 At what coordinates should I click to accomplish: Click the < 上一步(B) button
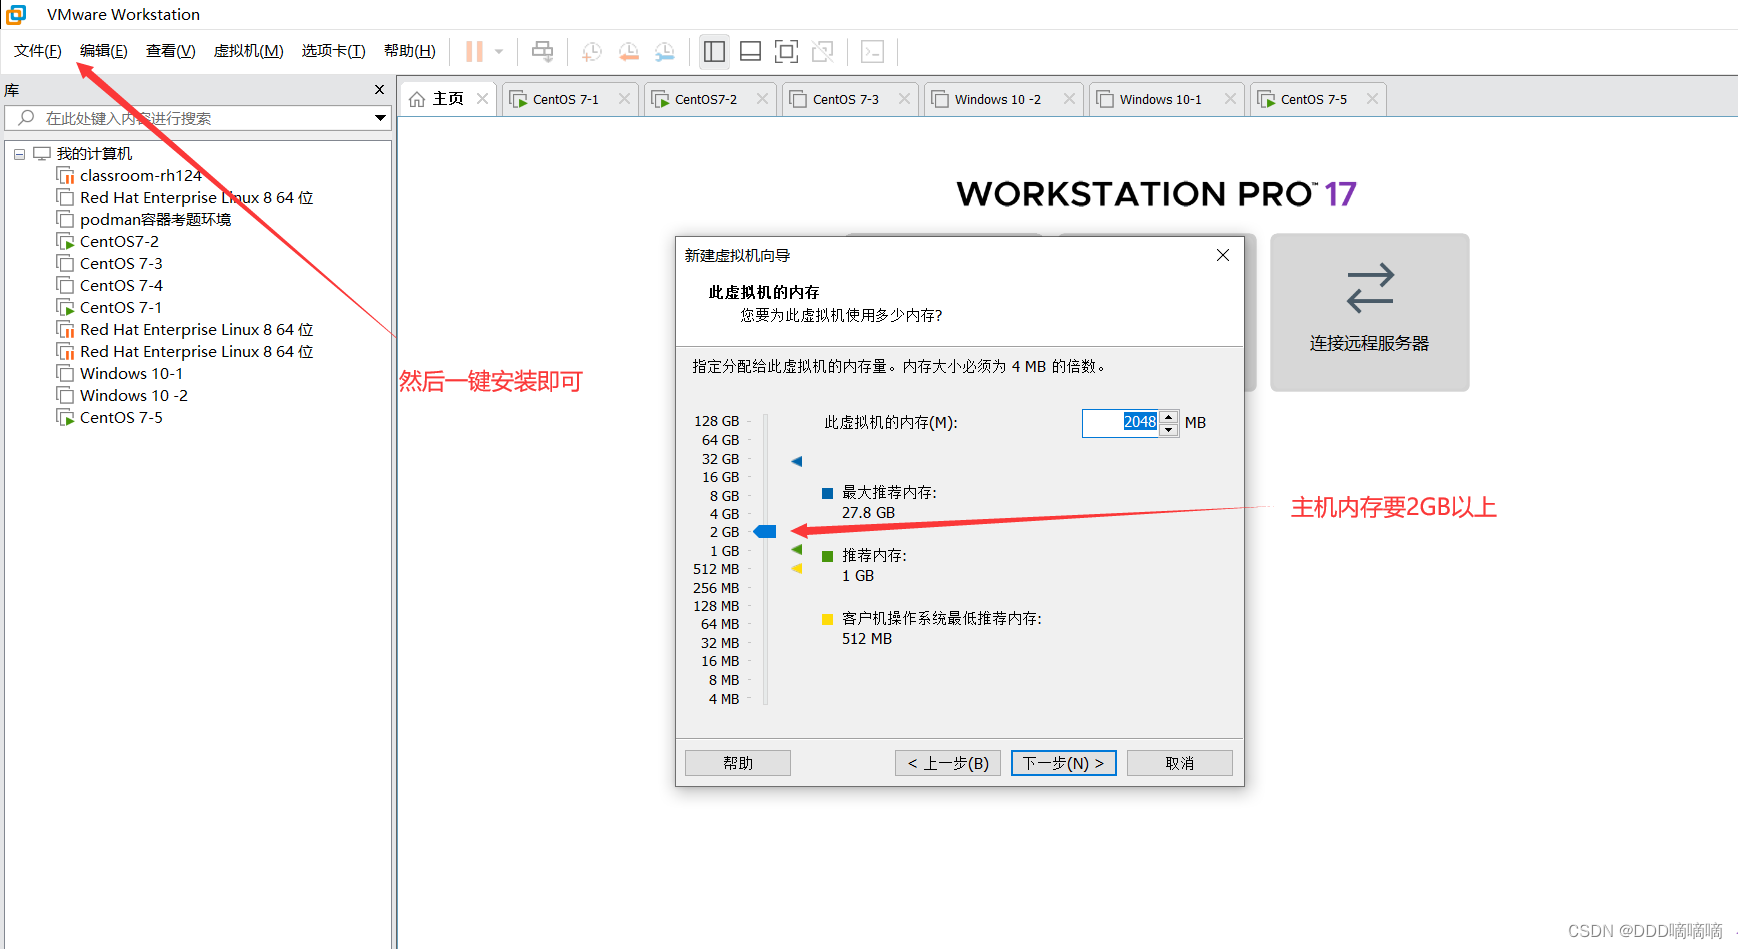[x=948, y=763]
